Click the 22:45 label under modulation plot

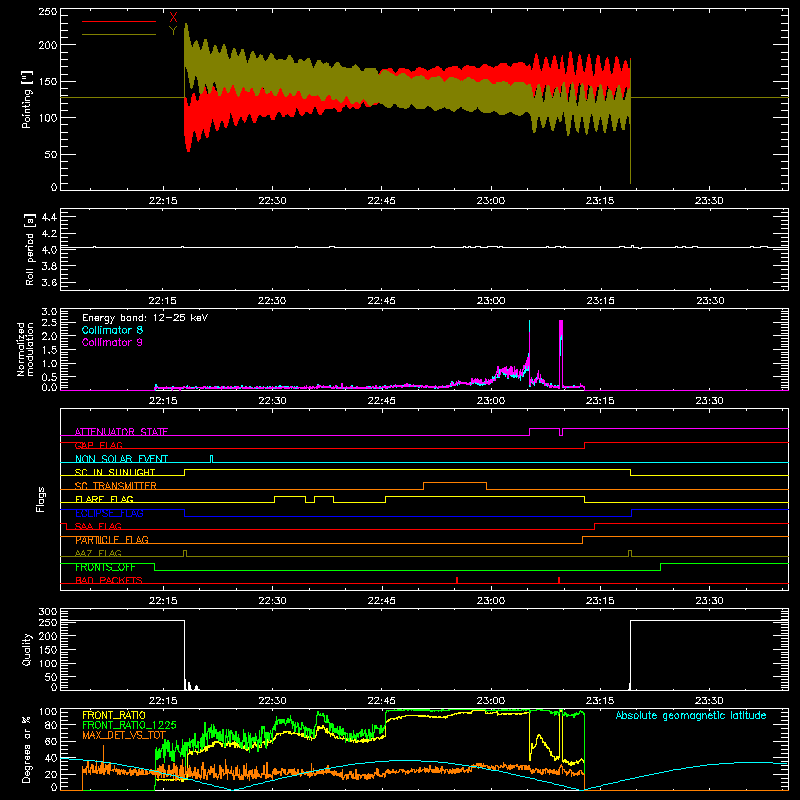pos(382,401)
